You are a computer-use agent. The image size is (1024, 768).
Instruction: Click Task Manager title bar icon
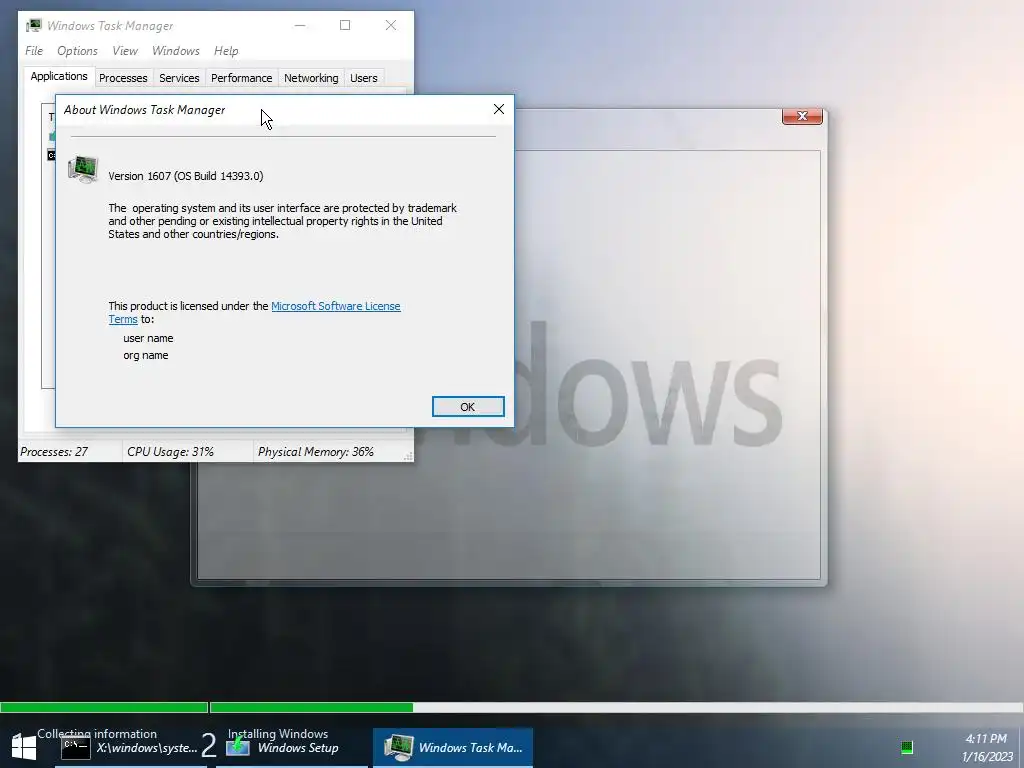point(34,25)
